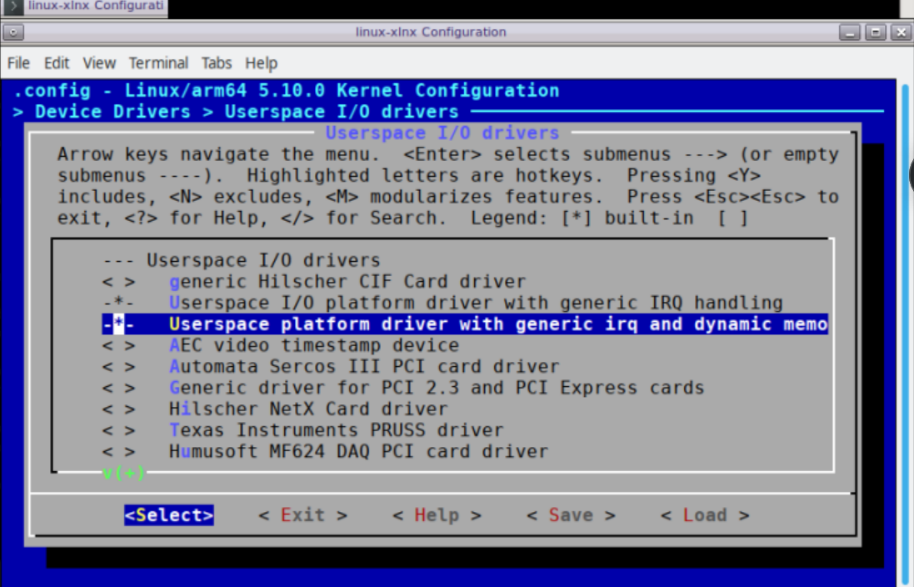The image size is (914, 587).
Task: Open the View menu
Action: (x=99, y=63)
